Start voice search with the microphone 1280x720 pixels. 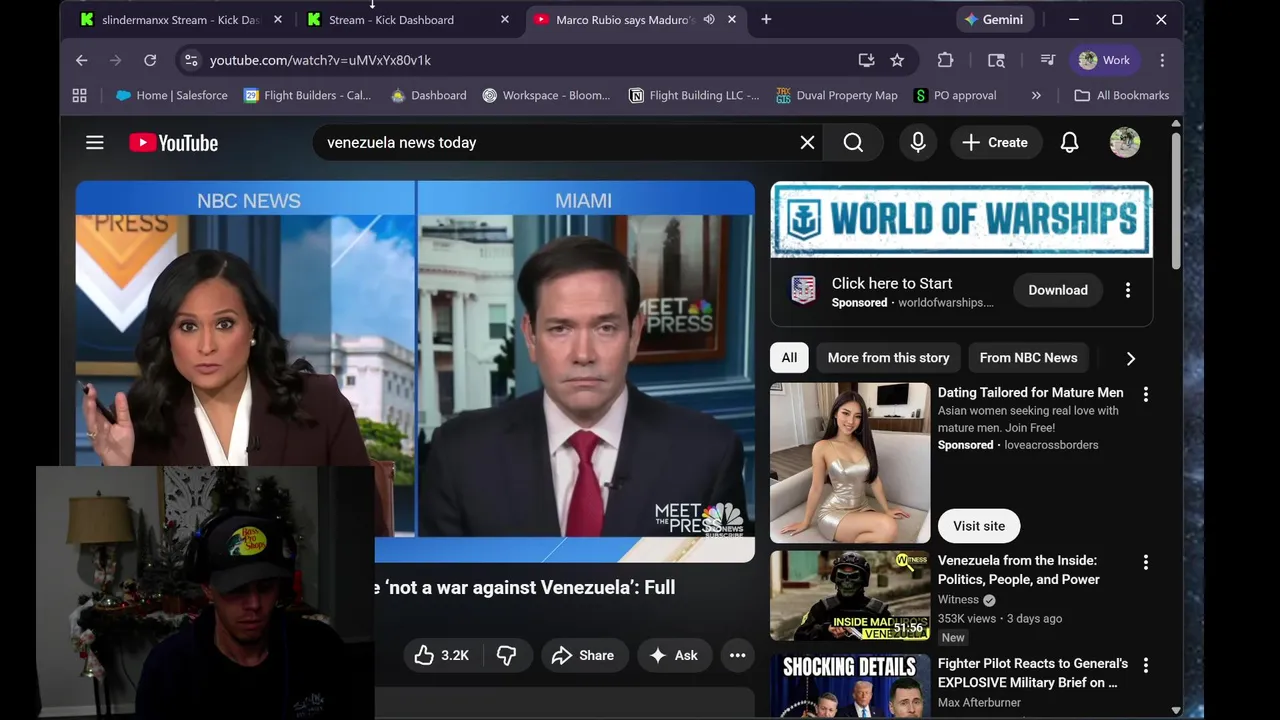[x=918, y=143]
